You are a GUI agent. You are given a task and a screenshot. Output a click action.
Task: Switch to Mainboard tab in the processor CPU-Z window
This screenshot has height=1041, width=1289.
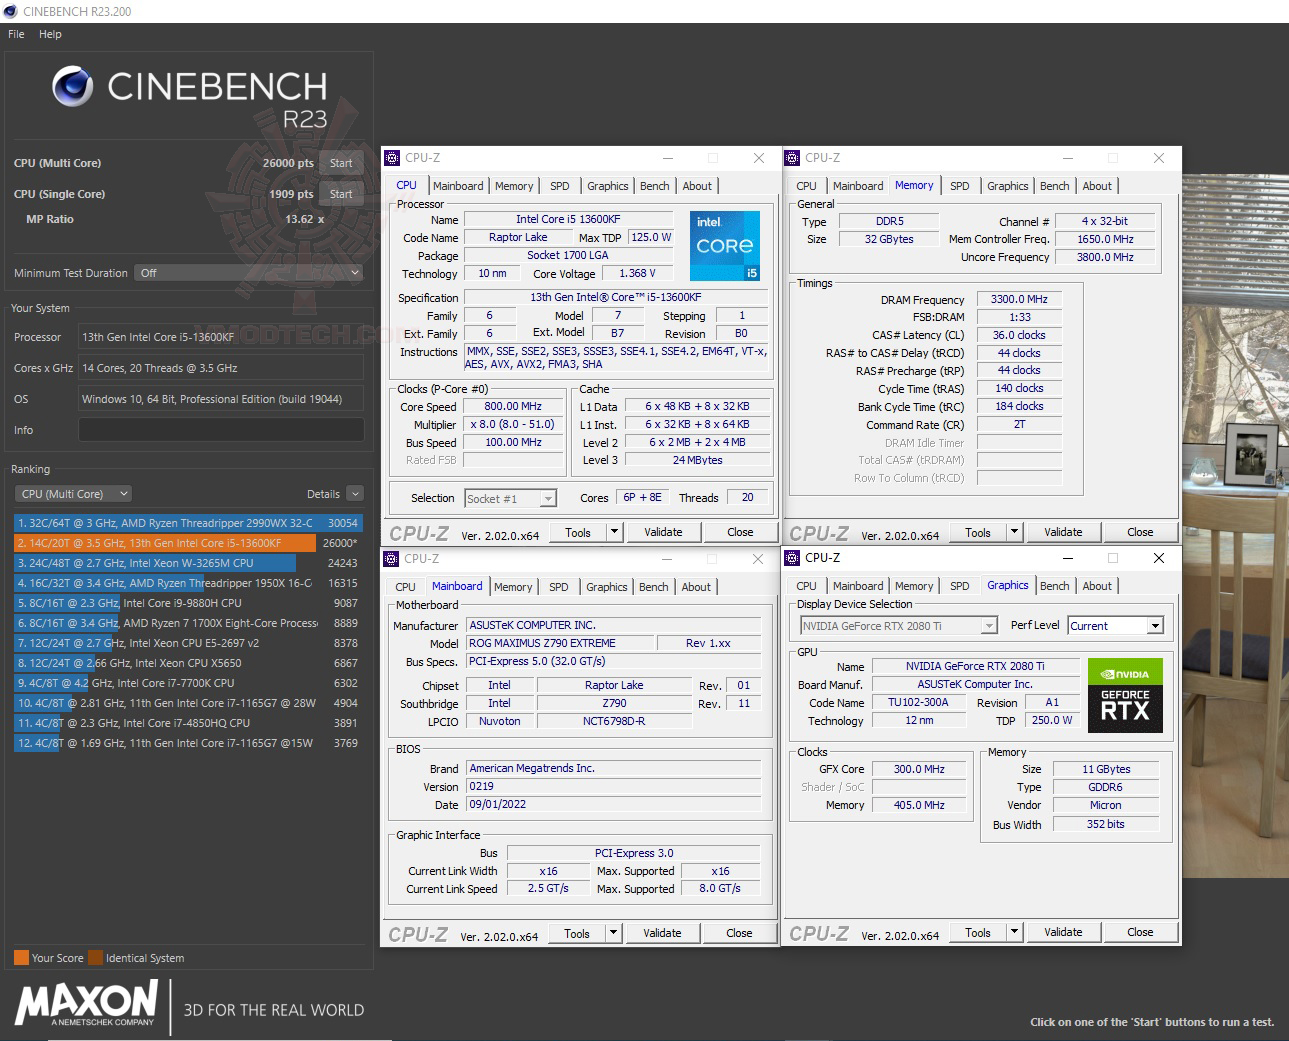point(458,186)
